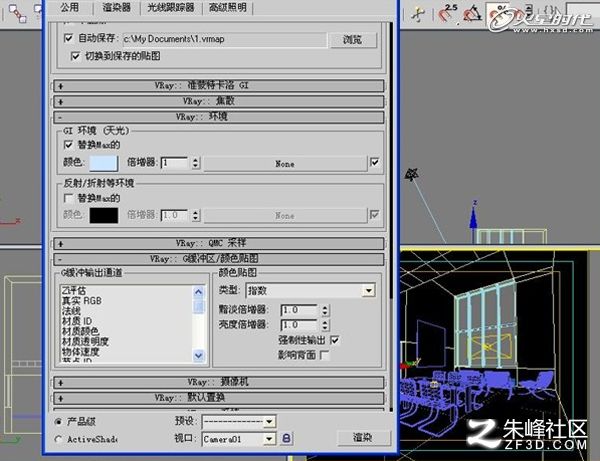Select 材质 ID in the channel list
Screen dimensions: 600x461
[77, 321]
